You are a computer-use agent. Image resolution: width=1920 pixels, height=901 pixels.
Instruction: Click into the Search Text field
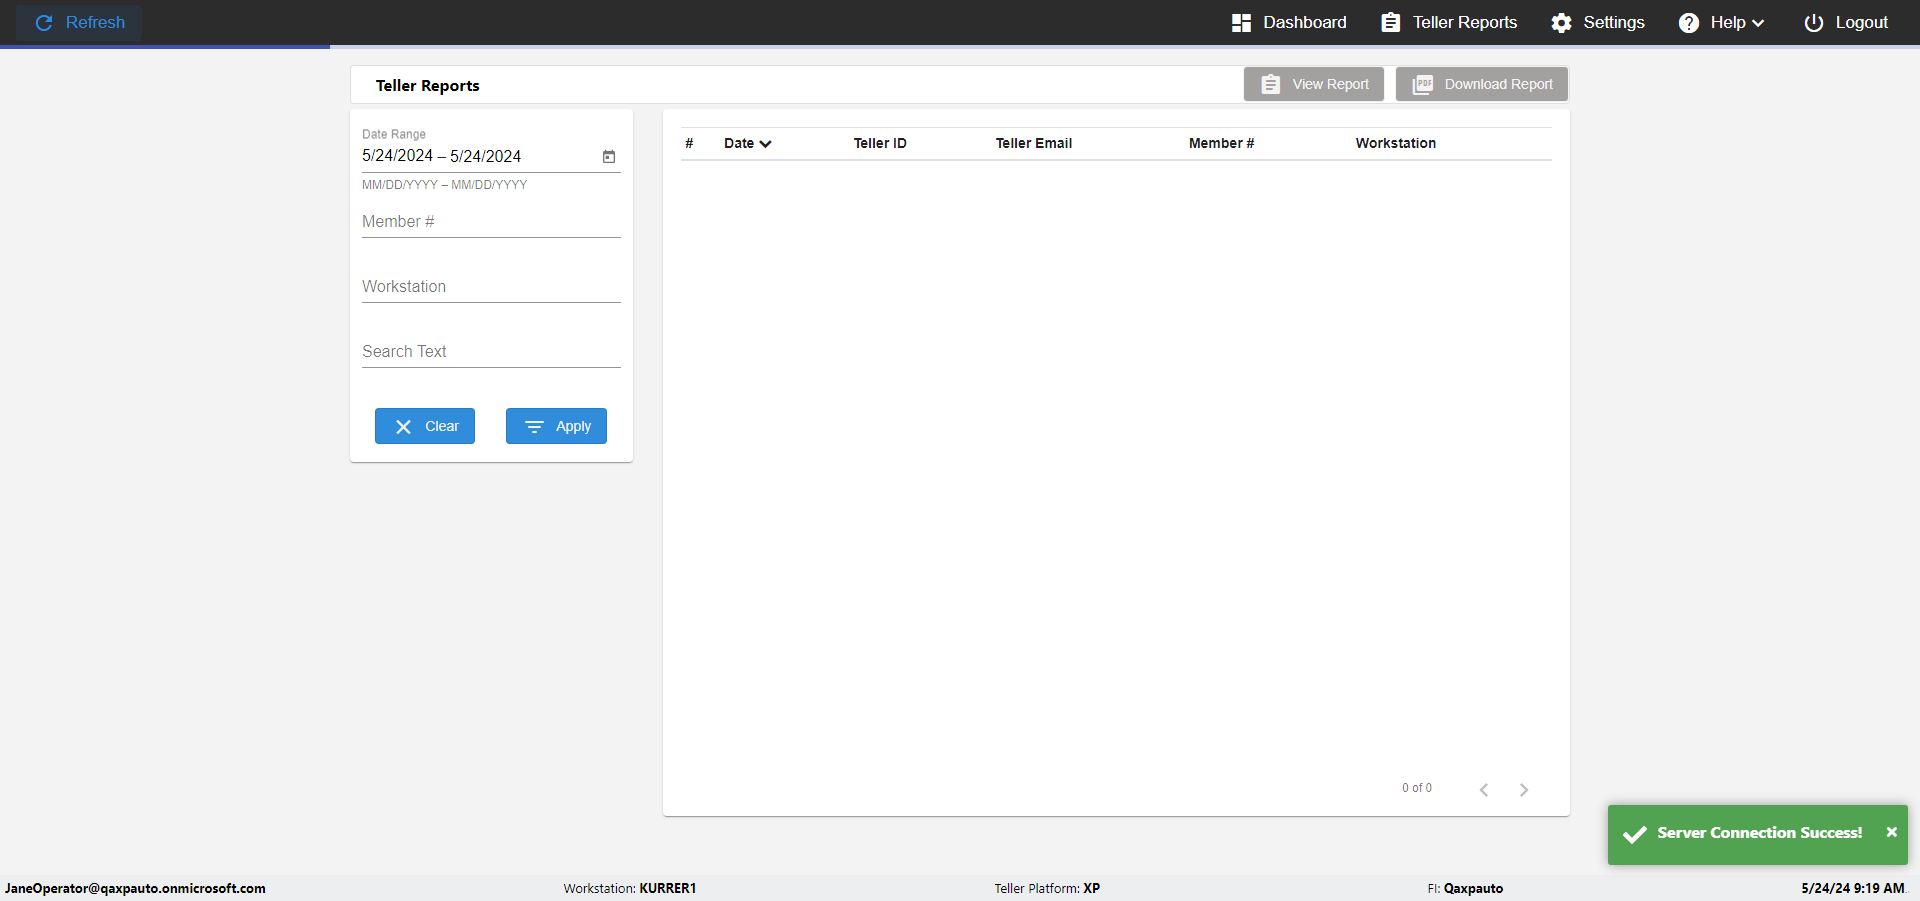491,352
